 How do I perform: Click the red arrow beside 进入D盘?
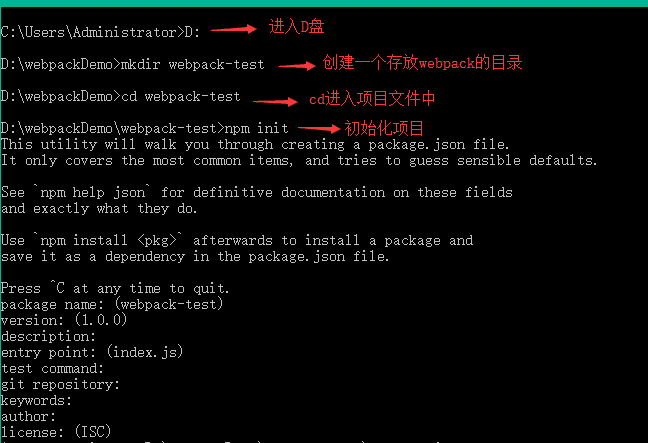coord(233,29)
